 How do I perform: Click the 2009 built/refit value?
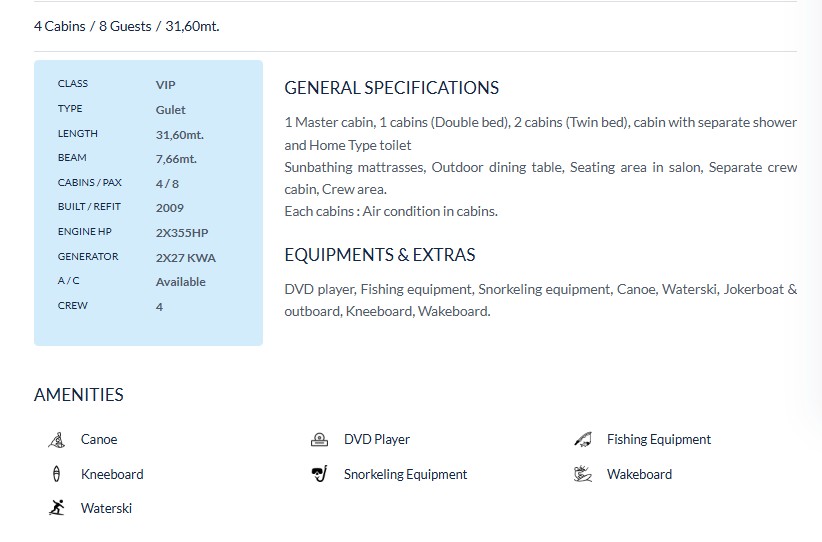170,209
